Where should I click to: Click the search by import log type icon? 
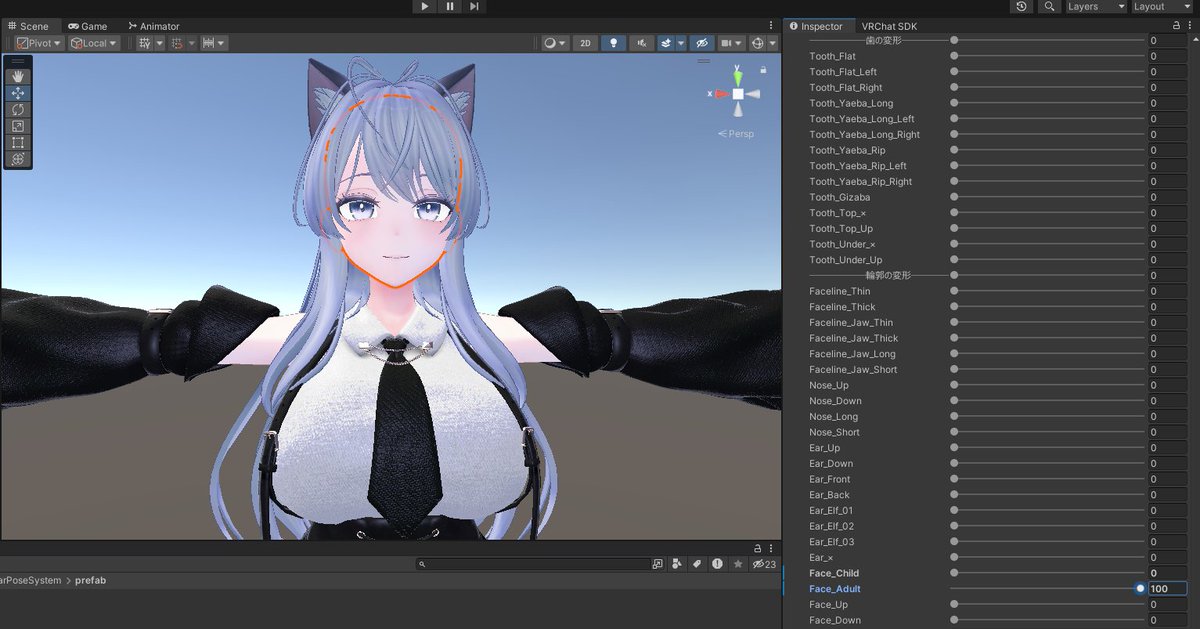click(x=717, y=564)
